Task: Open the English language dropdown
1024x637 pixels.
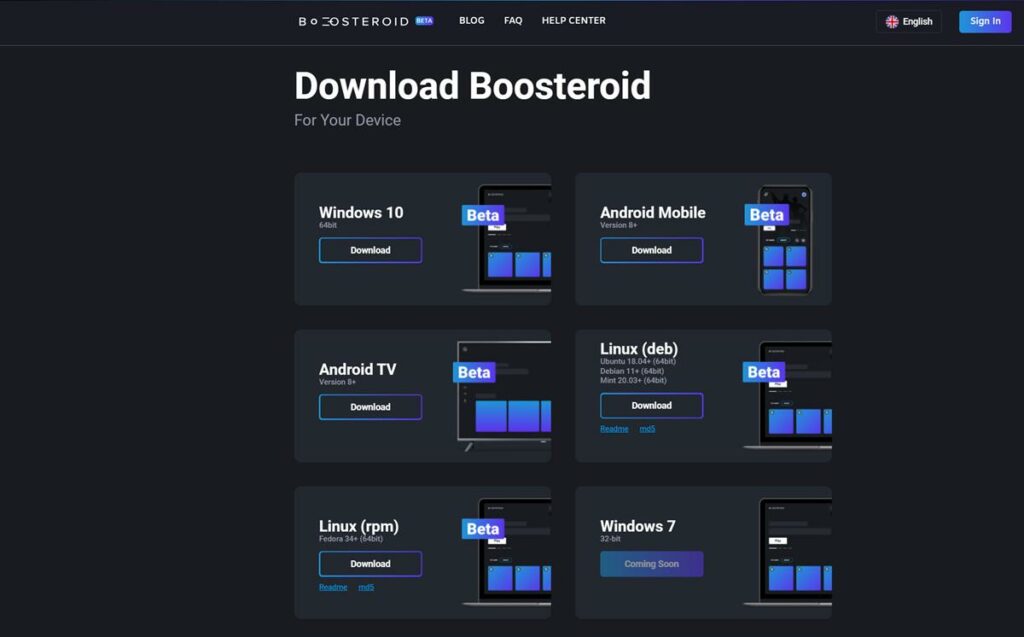Action: (909, 21)
